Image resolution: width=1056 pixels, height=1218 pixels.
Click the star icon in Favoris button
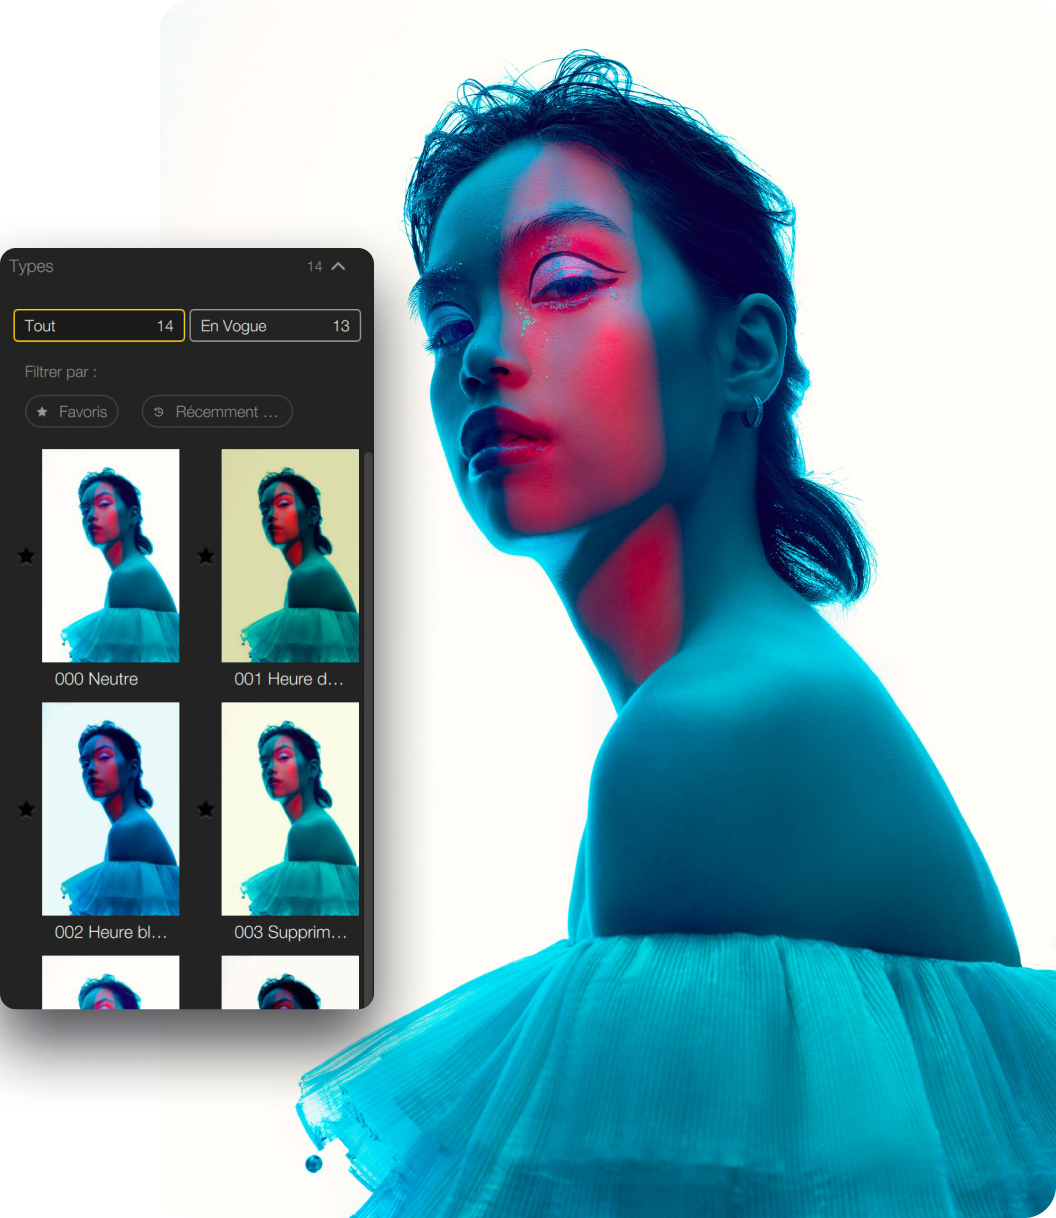(42, 412)
